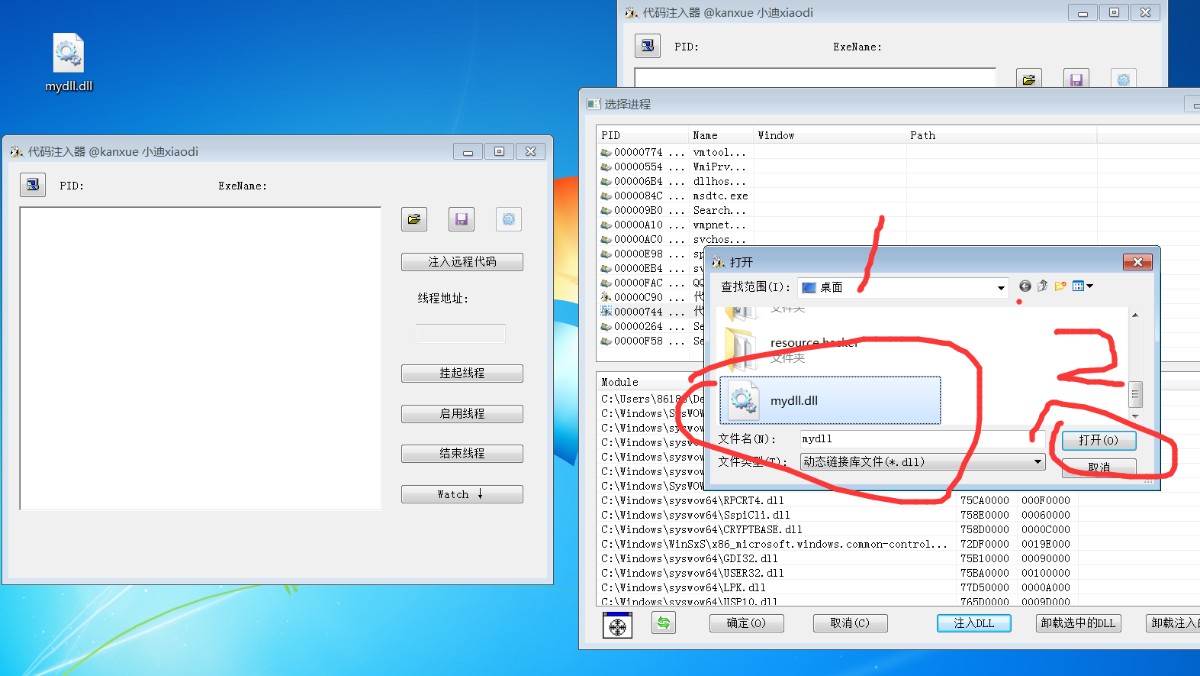1200x676 pixels.
Task: Click the back navigation icon in Open dialog
Action: [x=1025, y=286]
